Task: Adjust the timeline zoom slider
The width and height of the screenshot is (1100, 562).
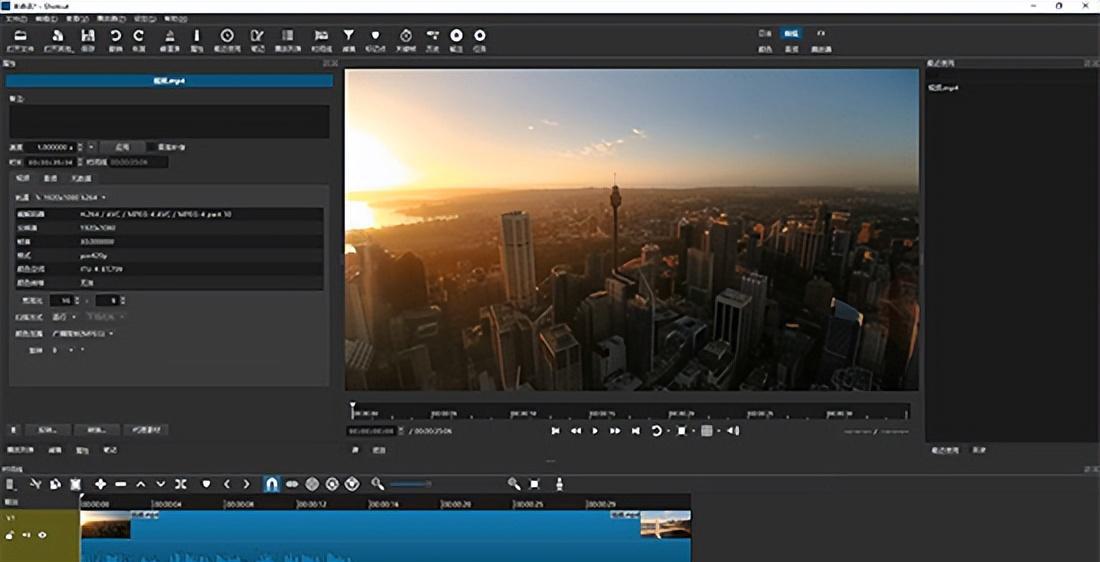Action: pyautogui.click(x=410, y=484)
